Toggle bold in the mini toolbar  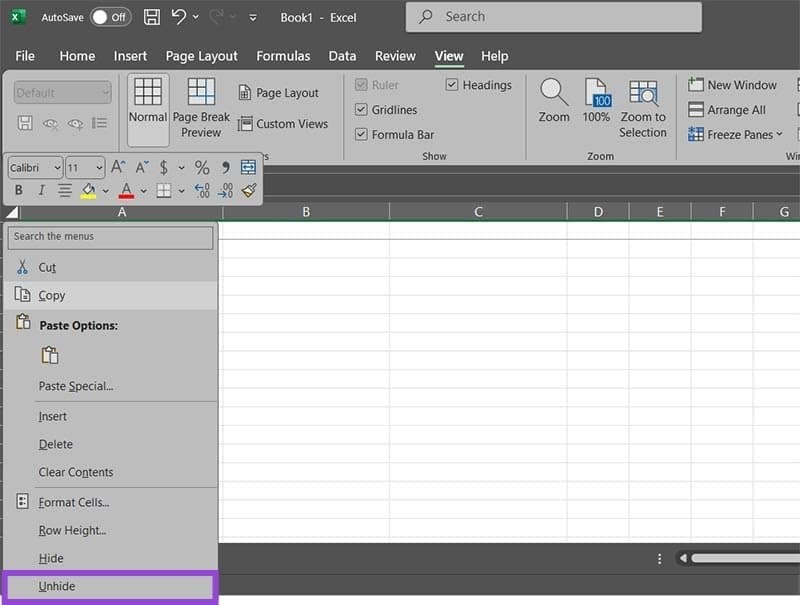click(19, 190)
